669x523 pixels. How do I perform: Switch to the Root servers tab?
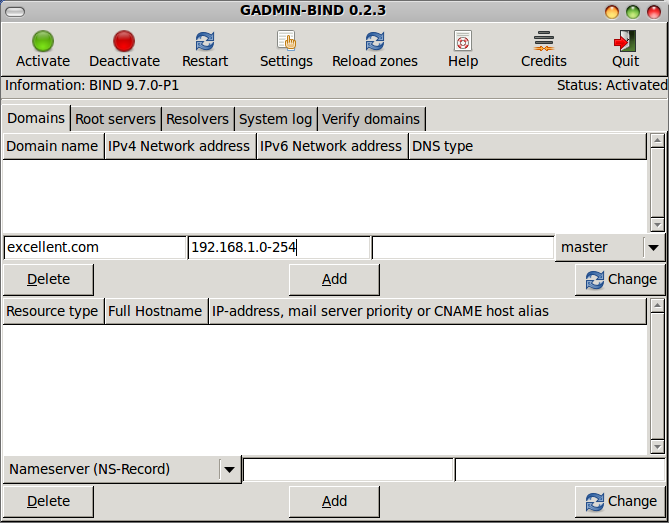(116, 119)
